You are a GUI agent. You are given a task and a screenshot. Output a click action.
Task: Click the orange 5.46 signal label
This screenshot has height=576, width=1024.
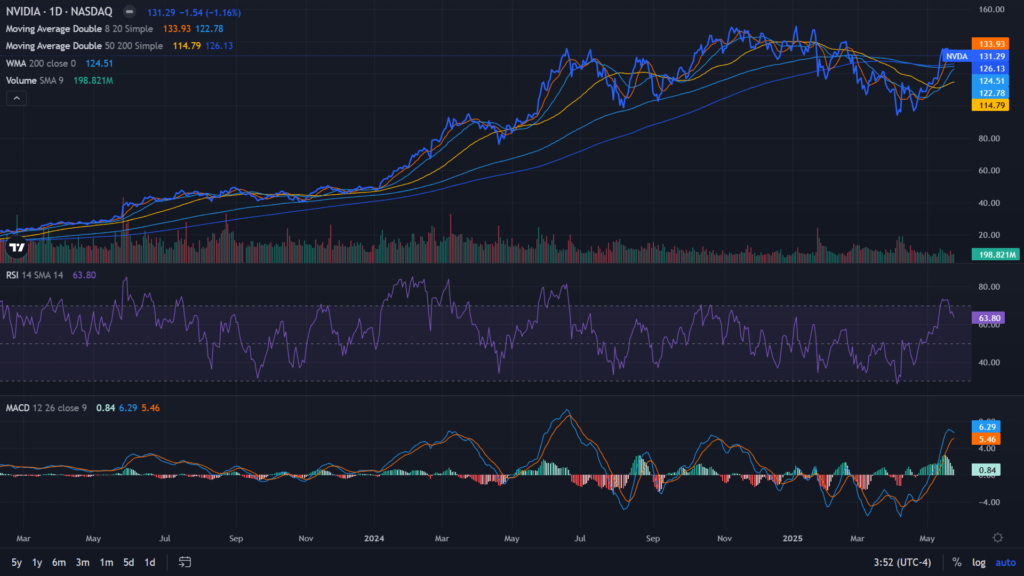987,439
